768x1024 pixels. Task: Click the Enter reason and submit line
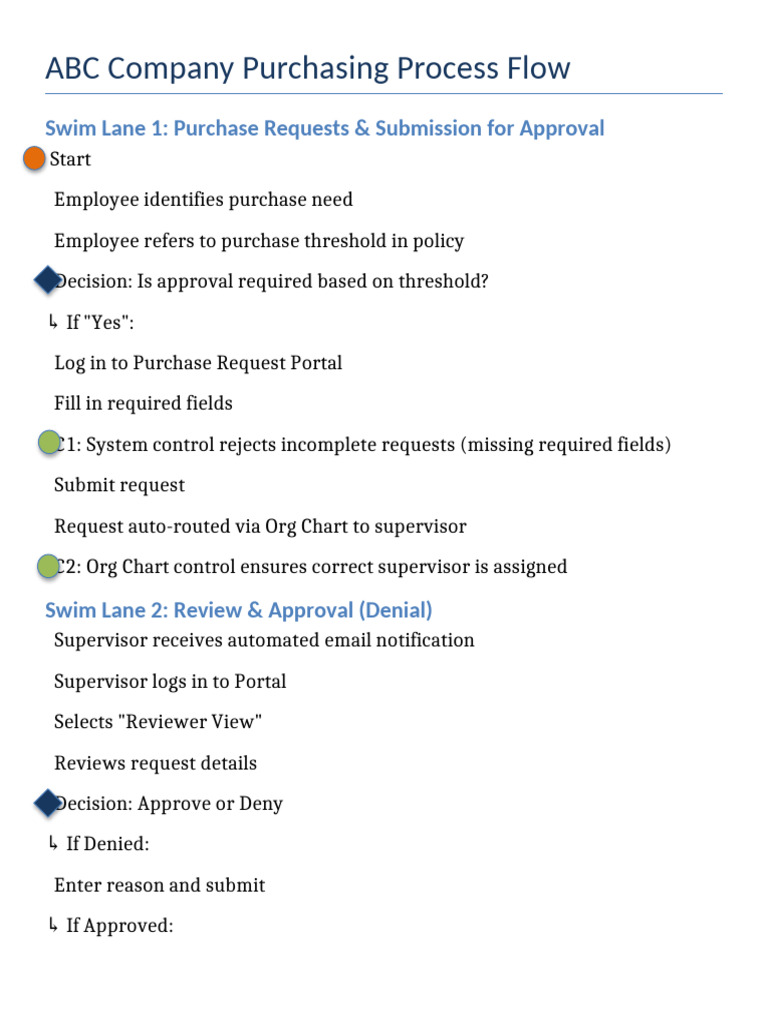coord(159,886)
